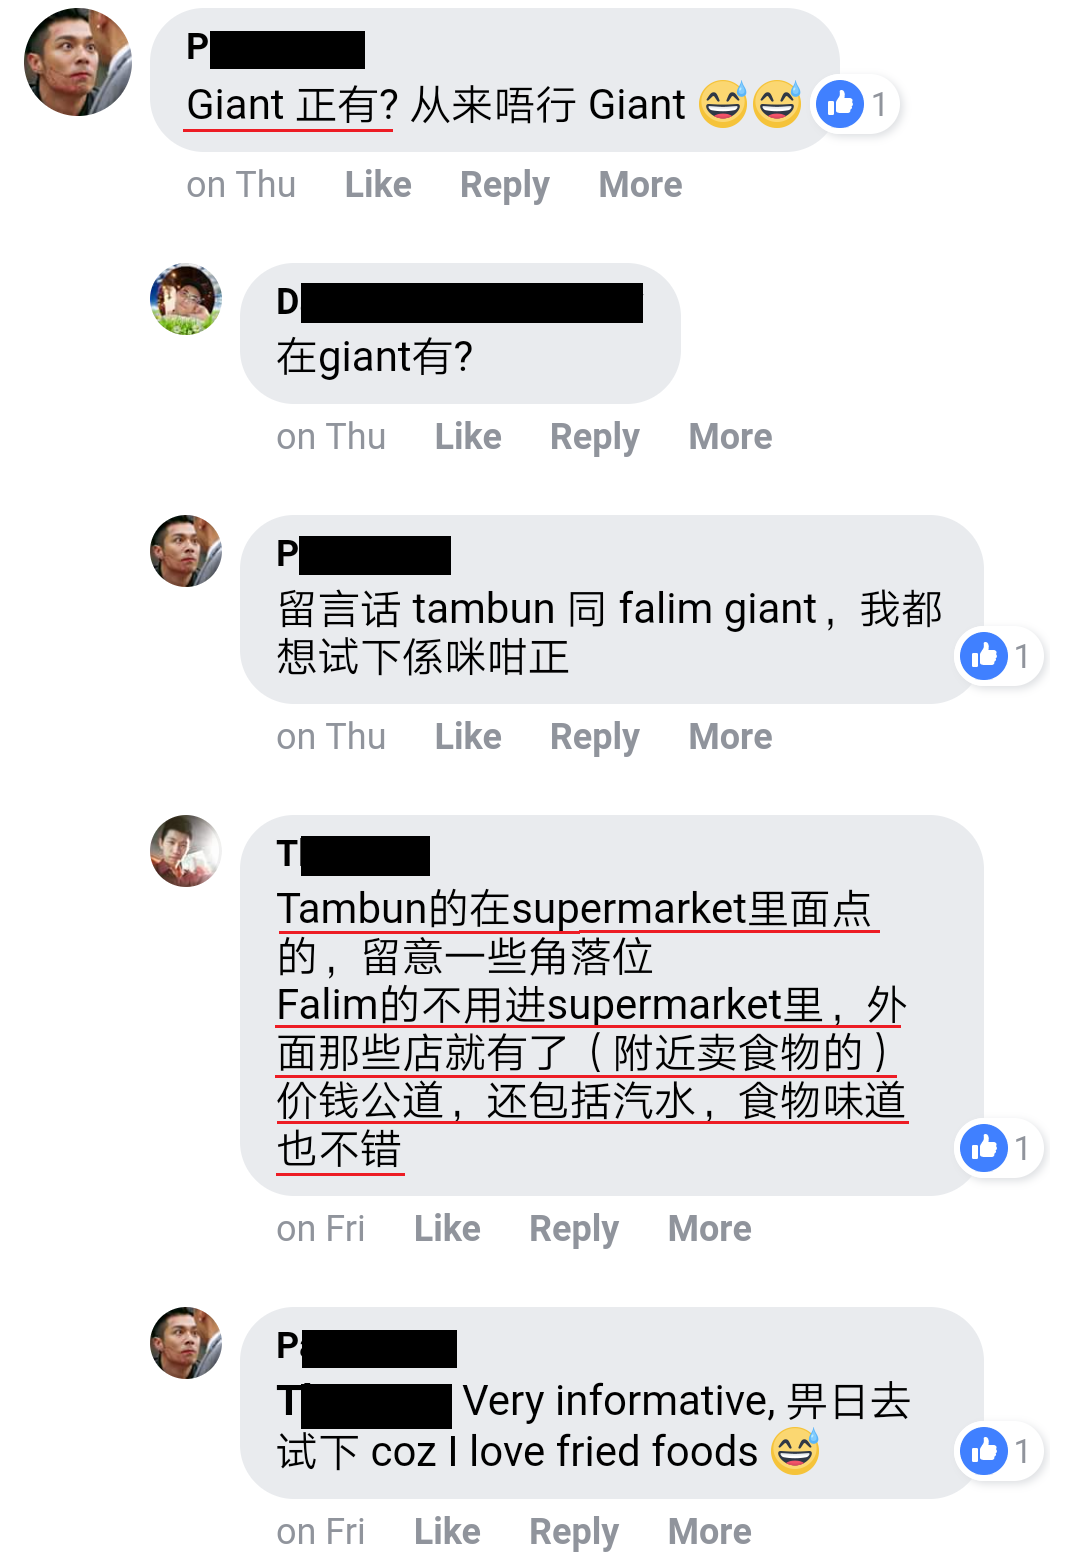1080x1552 pixels.
Task: Like the 在giant有? comment
Action: pyautogui.click(x=468, y=437)
